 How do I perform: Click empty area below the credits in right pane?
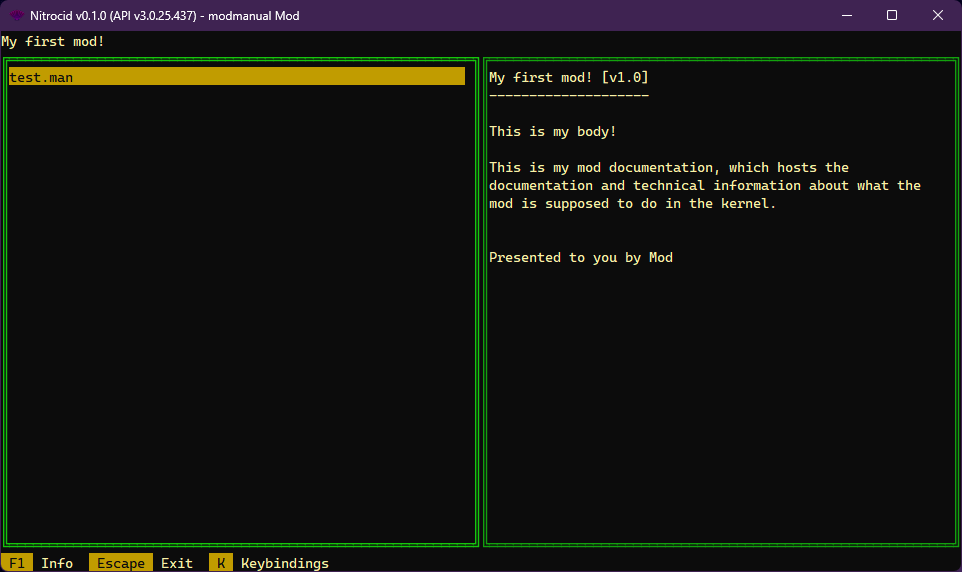(720, 400)
